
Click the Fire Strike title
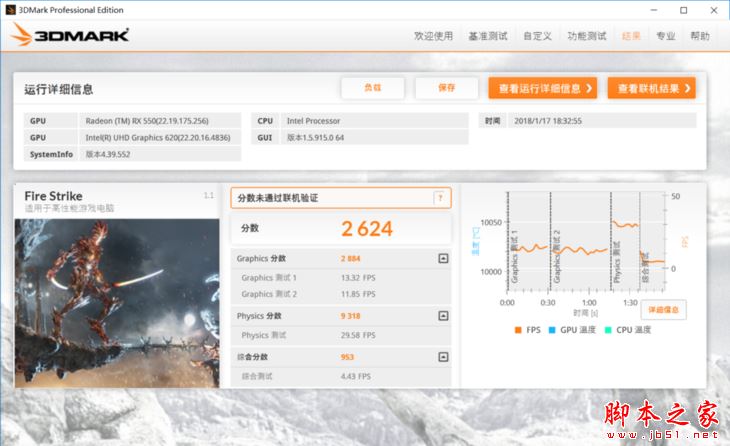[54, 196]
